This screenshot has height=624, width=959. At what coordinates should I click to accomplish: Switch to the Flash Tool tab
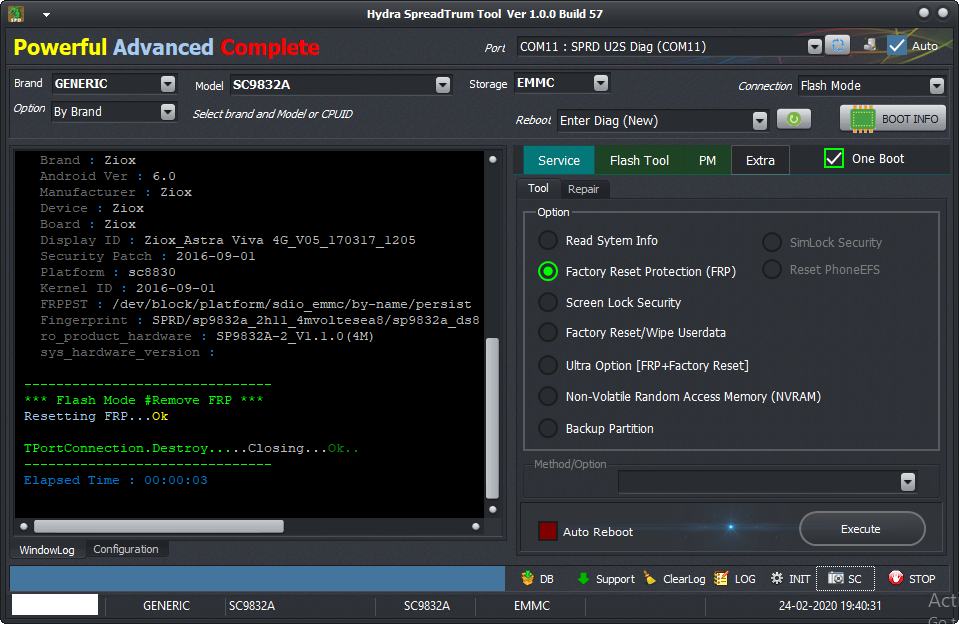tap(639, 160)
